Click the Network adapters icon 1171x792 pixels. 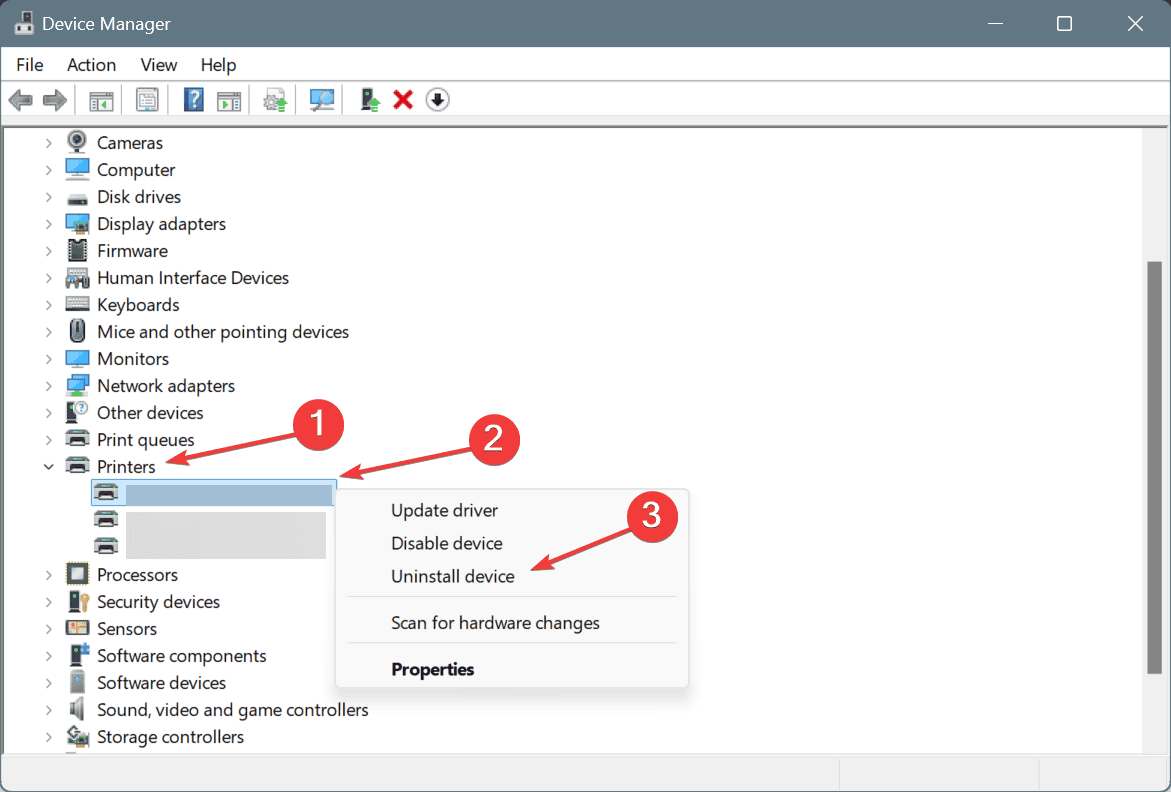(x=77, y=385)
